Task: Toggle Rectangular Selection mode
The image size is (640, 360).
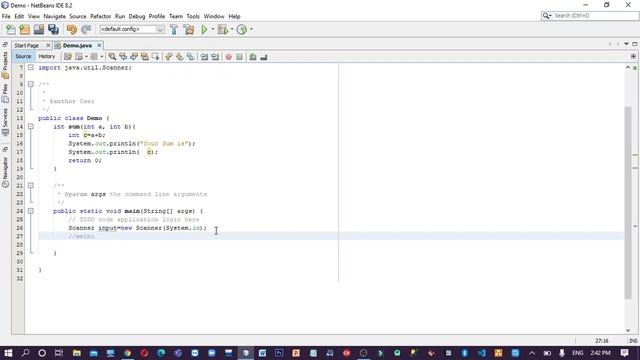Action: click(x=156, y=57)
